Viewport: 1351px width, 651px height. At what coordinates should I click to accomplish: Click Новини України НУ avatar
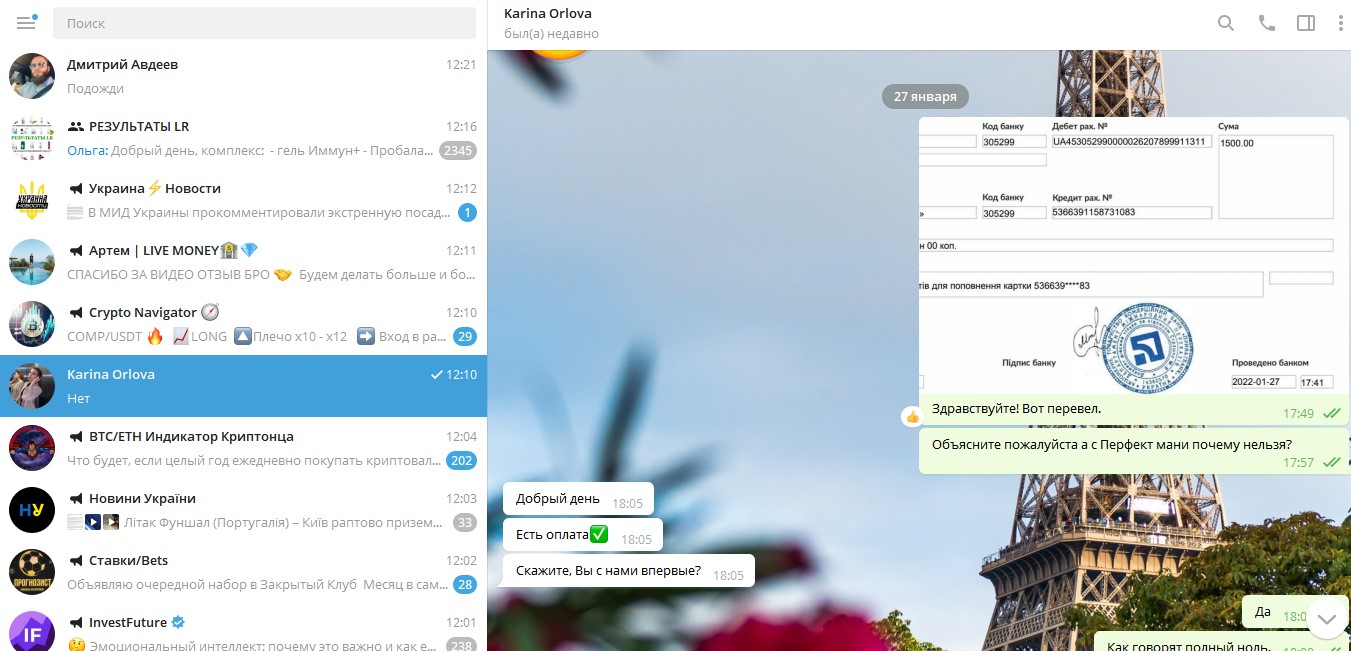point(32,510)
